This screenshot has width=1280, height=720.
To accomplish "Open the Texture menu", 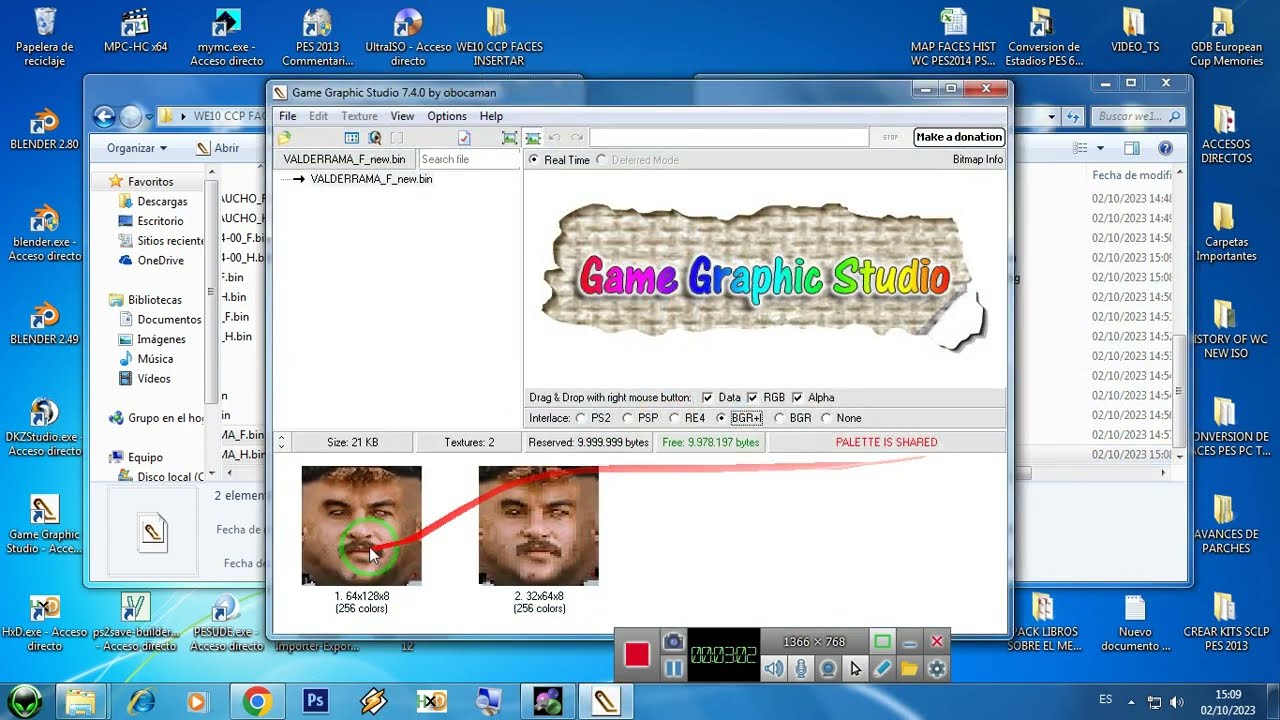I will 359,116.
